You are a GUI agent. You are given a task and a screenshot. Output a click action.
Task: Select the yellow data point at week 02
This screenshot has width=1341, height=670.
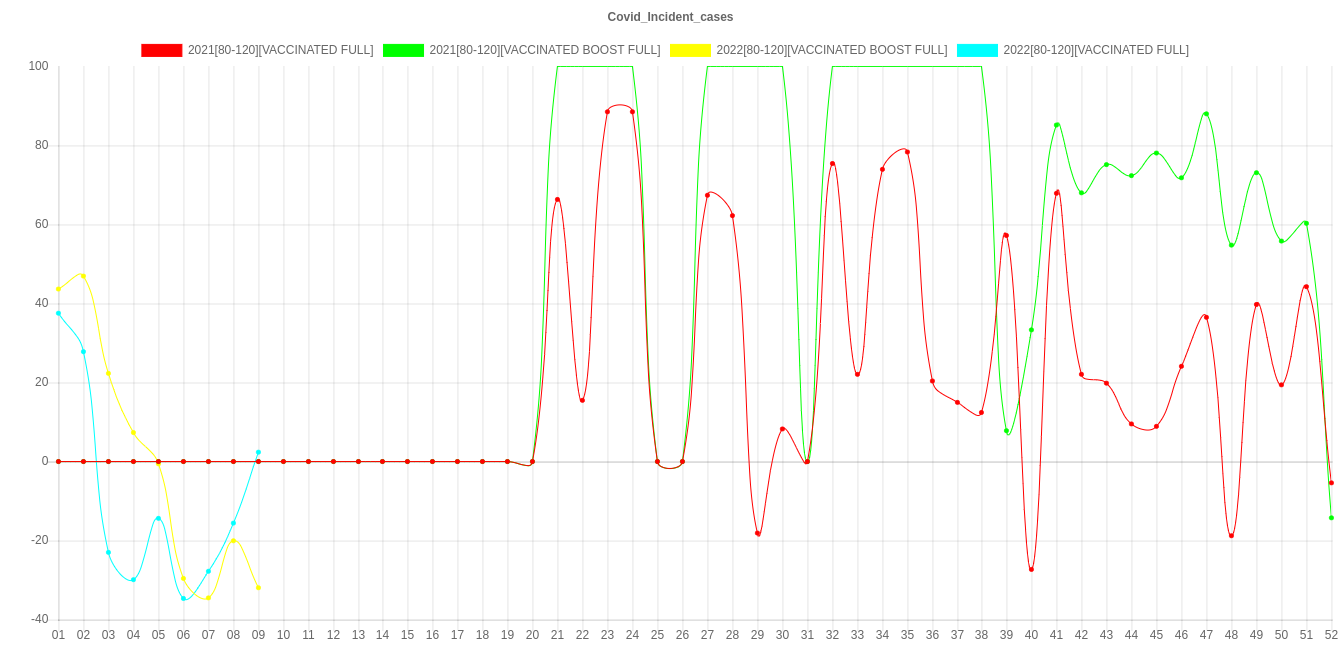[83, 276]
